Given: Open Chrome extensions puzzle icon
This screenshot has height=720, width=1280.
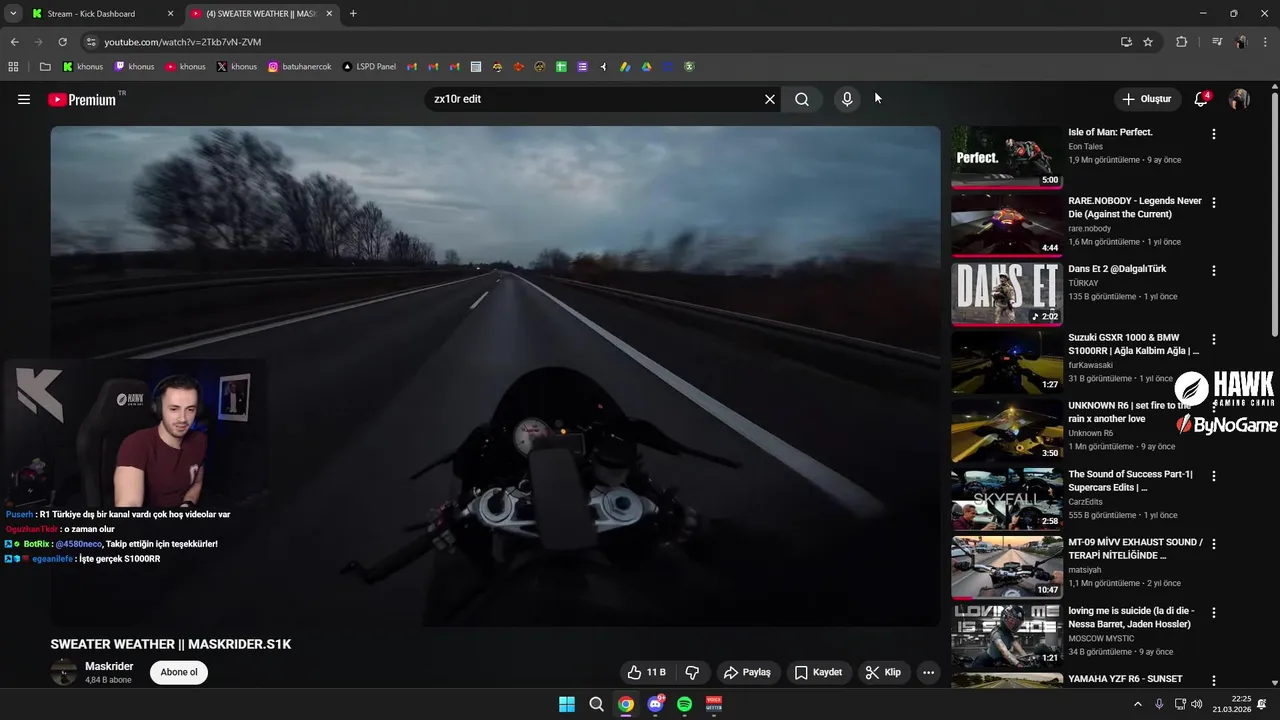Looking at the screenshot, I should point(1181,42).
